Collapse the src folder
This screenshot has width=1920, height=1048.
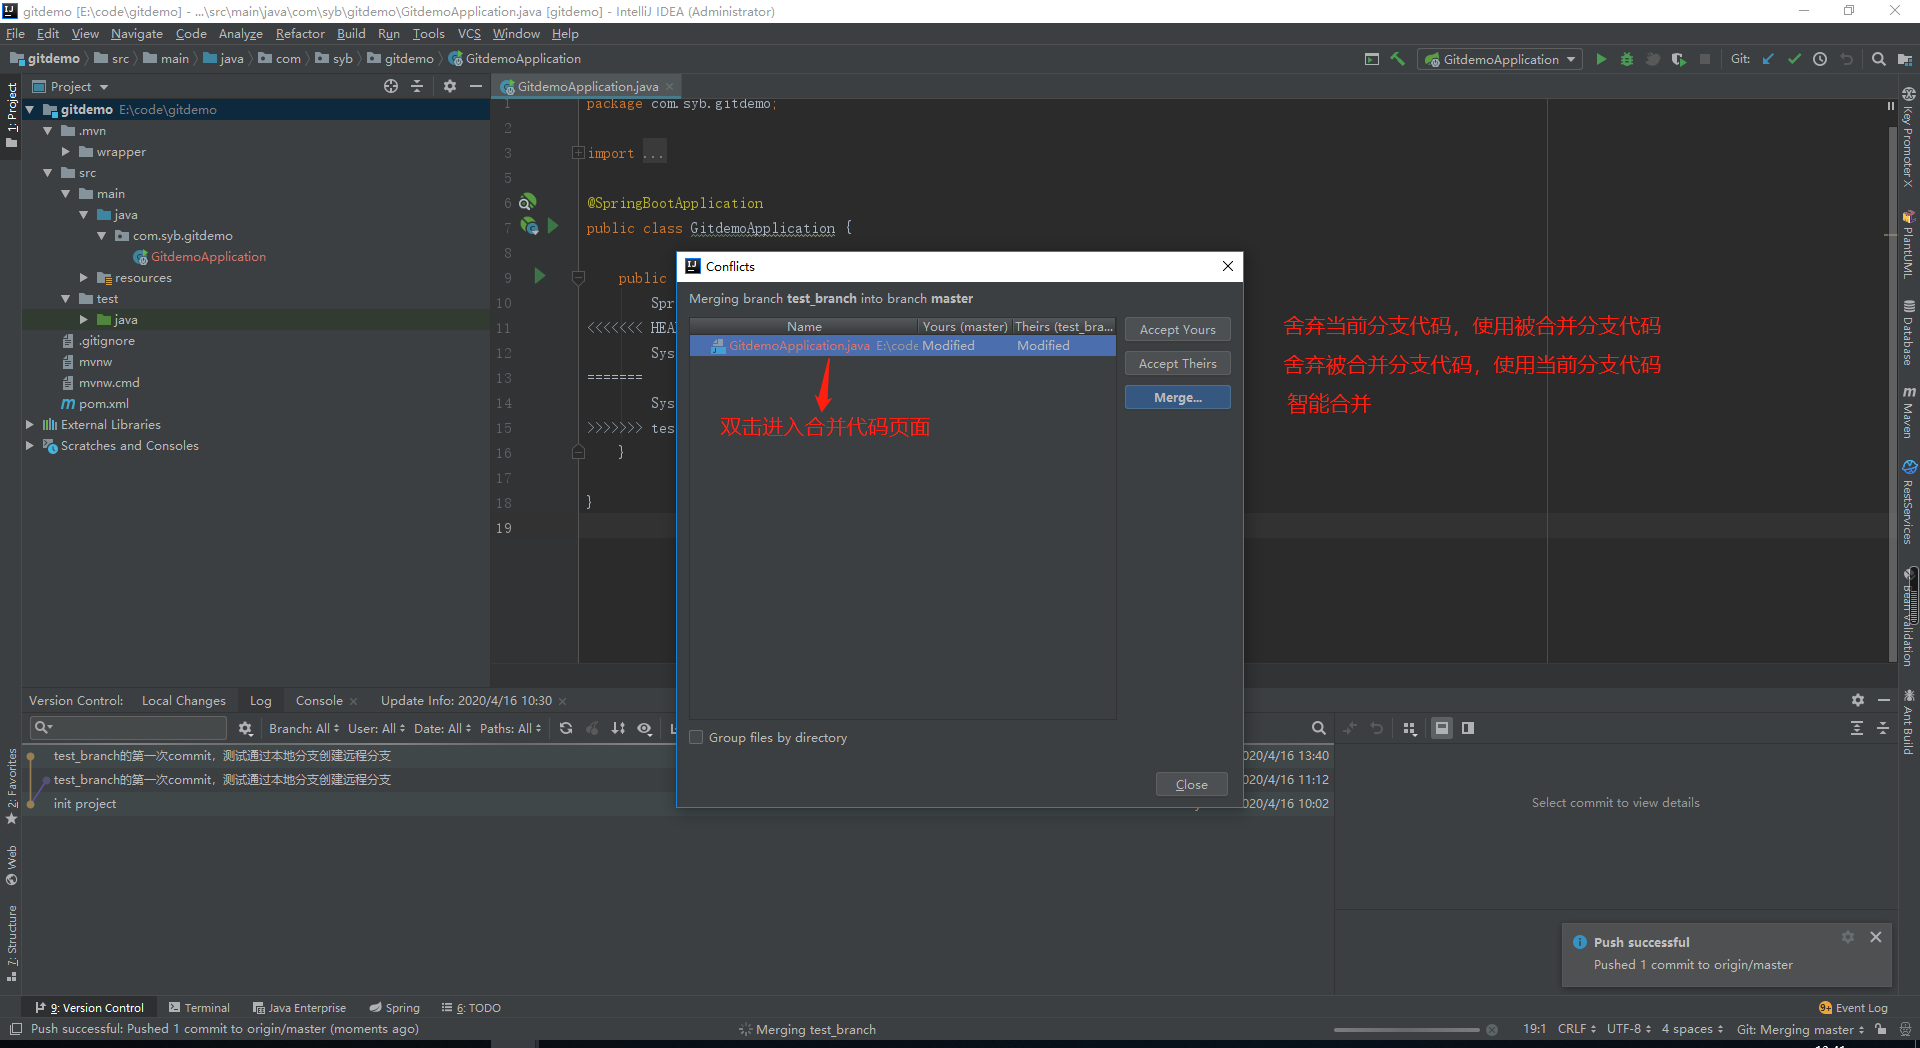[x=48, y=173]
